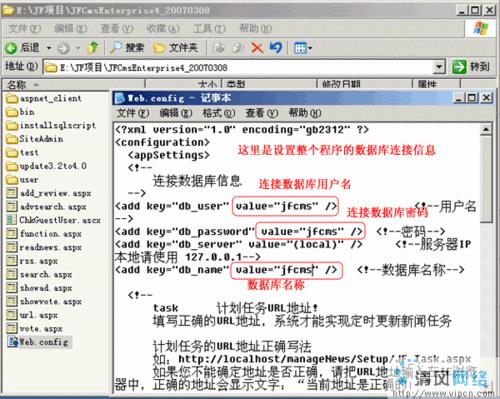Select add_review.aspx file icon
This screenshot has width=500, height=399.
click(x=12, y=193)
